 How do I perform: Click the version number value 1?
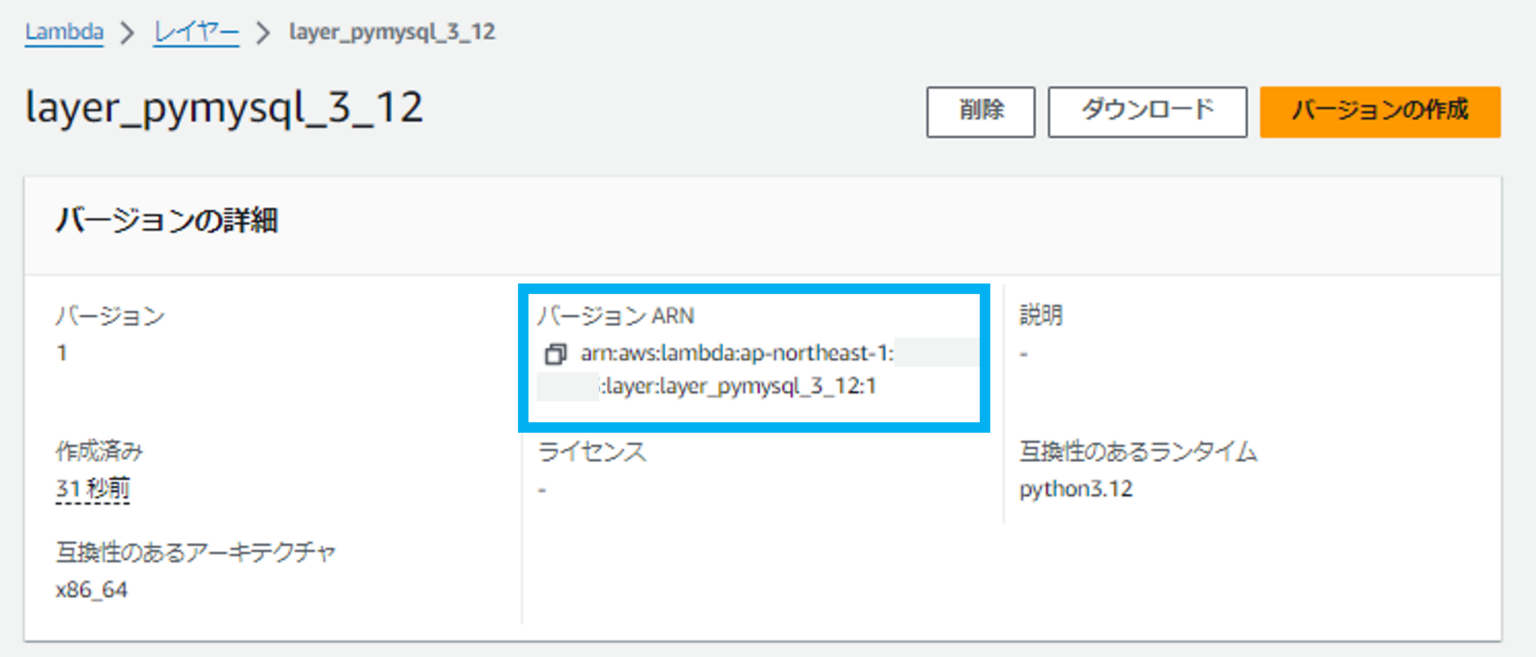tap(62, 354)
